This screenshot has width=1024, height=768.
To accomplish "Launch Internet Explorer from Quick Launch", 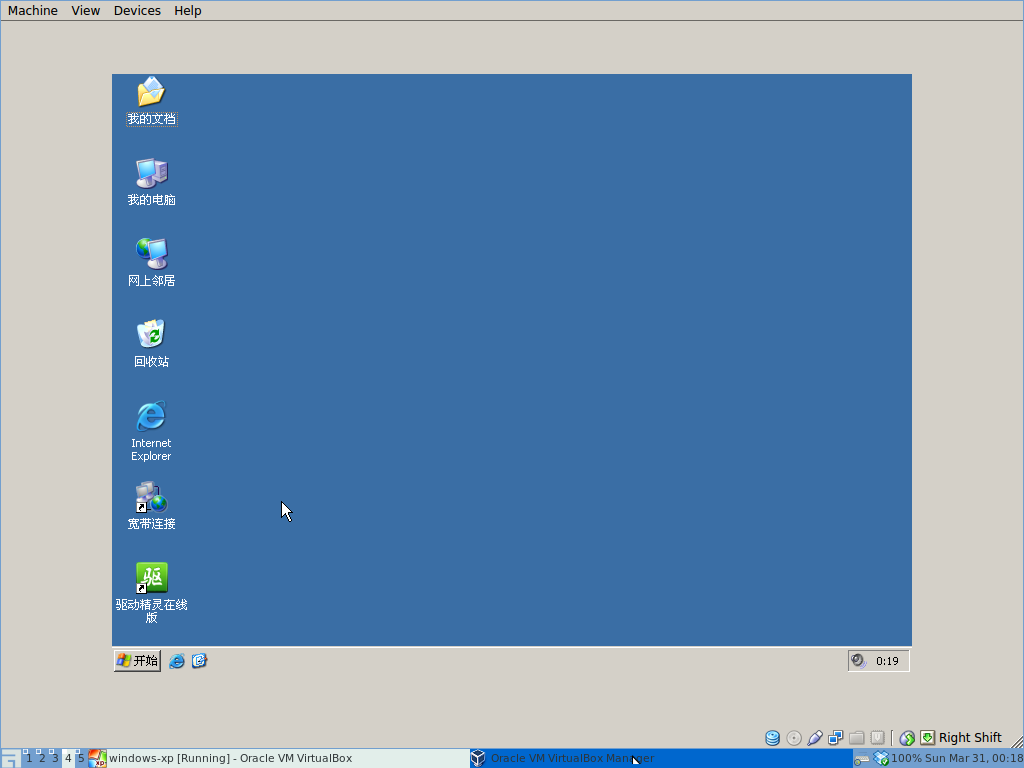I will click(176, 661).
